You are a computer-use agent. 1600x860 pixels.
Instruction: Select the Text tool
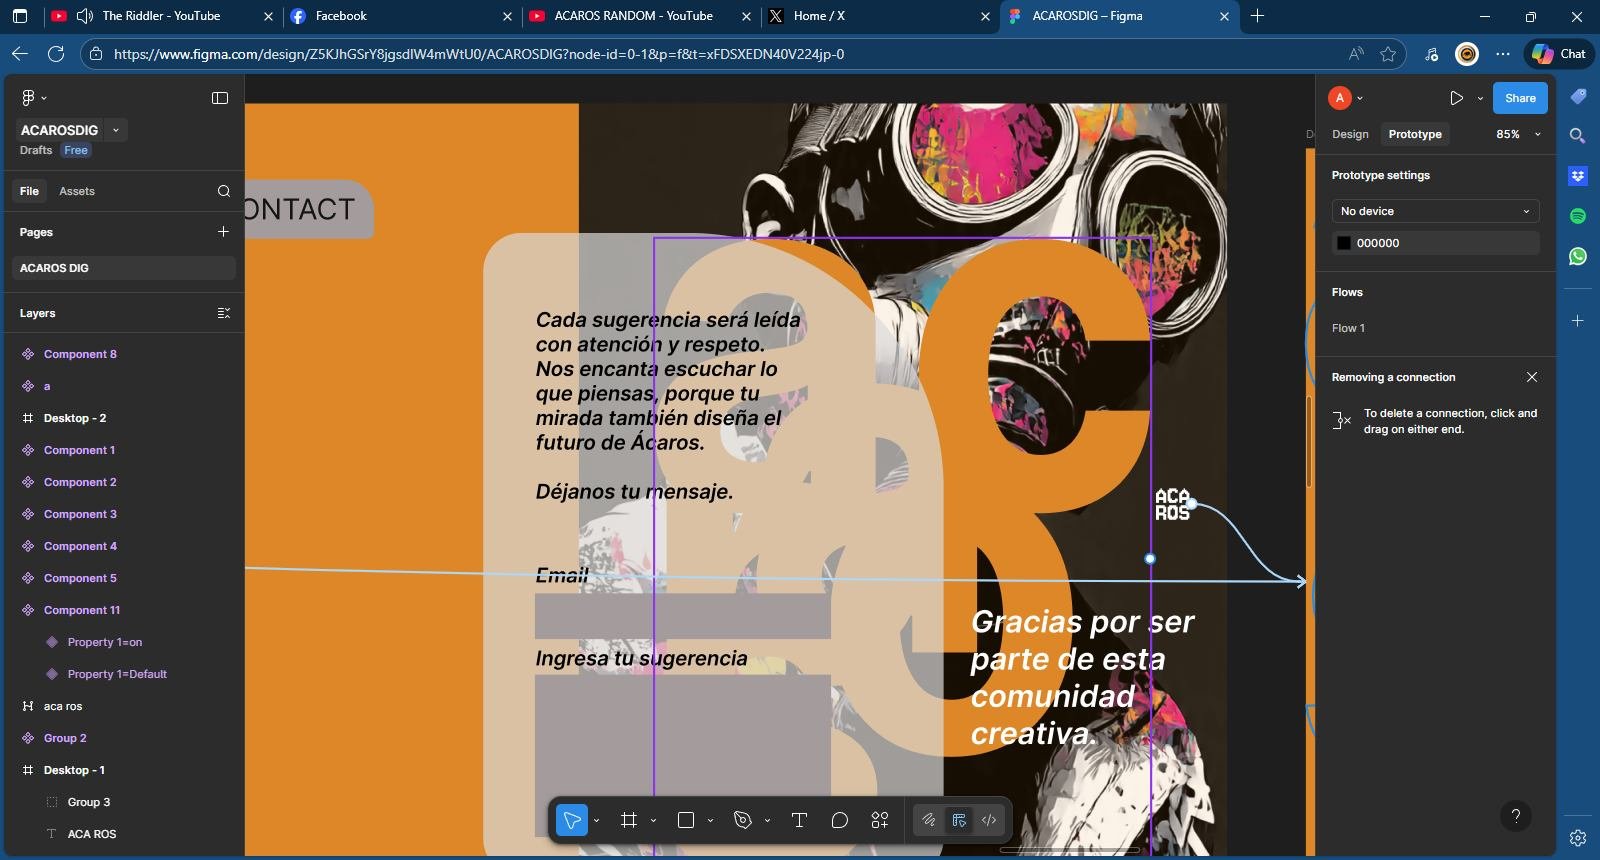(x=799, y=820)
